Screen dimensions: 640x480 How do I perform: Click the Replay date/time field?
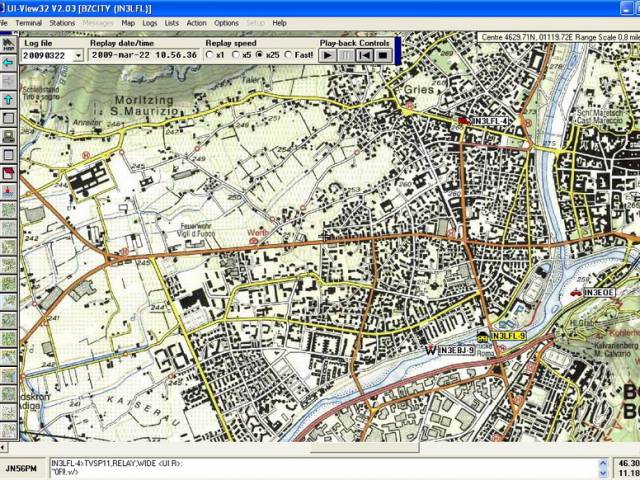click(x=144, y=55)
